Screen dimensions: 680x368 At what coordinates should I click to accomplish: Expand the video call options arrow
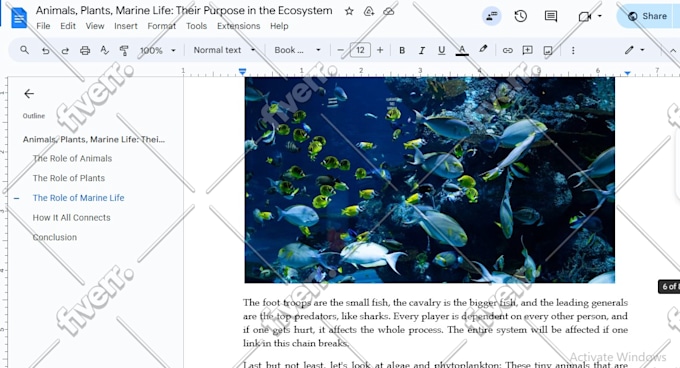[600, 16]
